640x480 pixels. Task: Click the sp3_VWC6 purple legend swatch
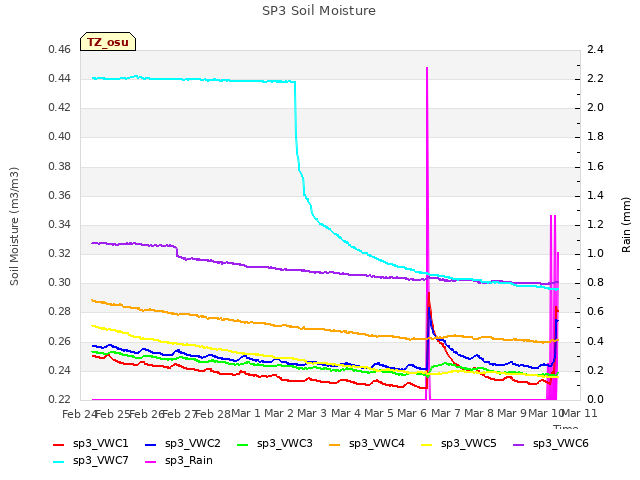click(x=518, y=444)
